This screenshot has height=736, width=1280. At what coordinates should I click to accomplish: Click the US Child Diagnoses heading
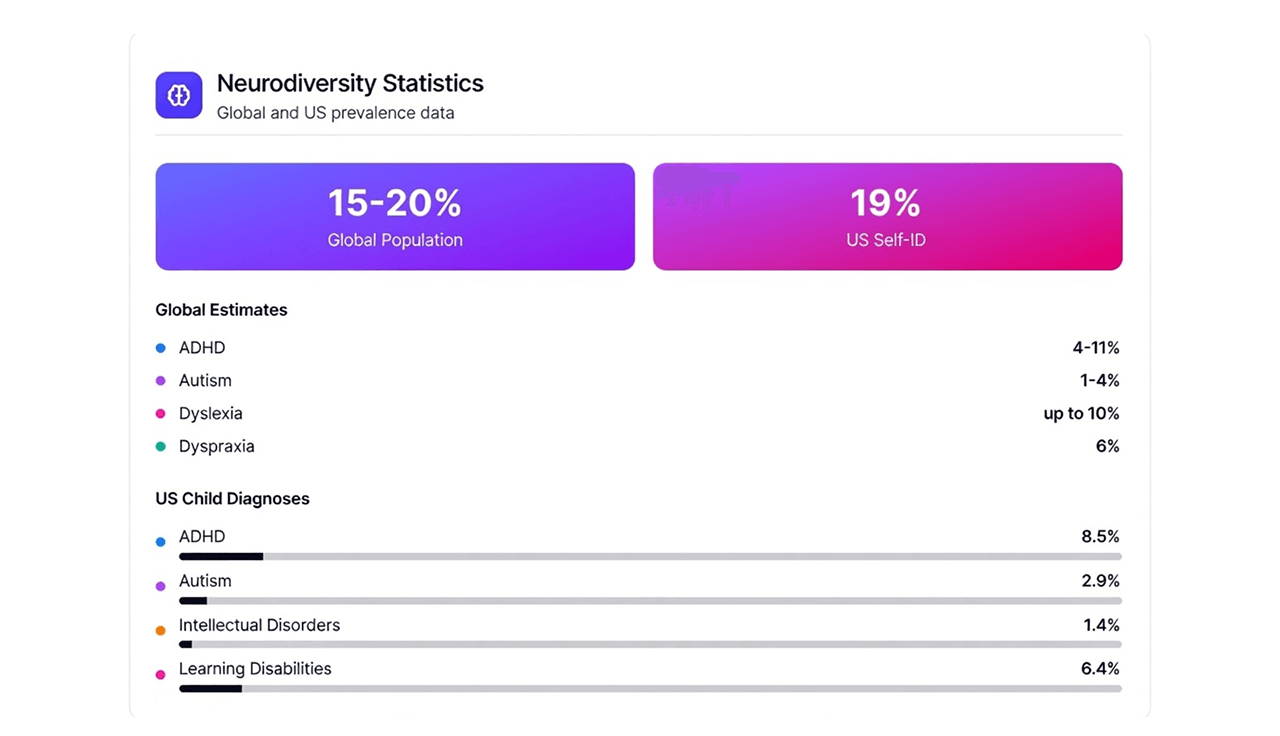[232, 499]
